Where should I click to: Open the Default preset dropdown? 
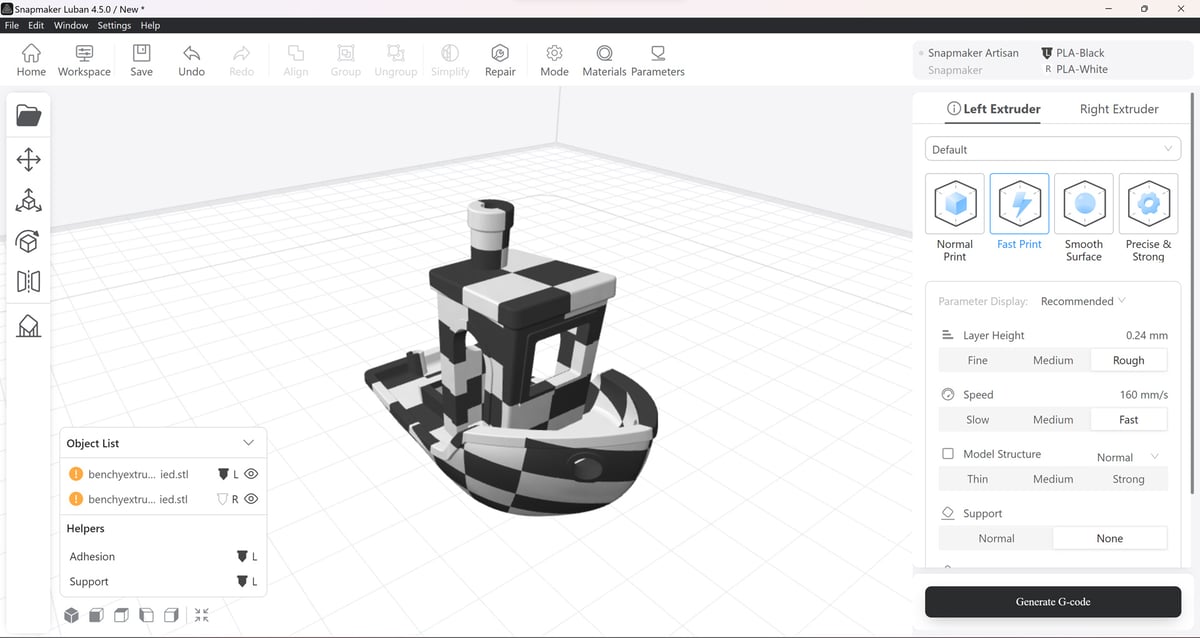pos(1053,149)
